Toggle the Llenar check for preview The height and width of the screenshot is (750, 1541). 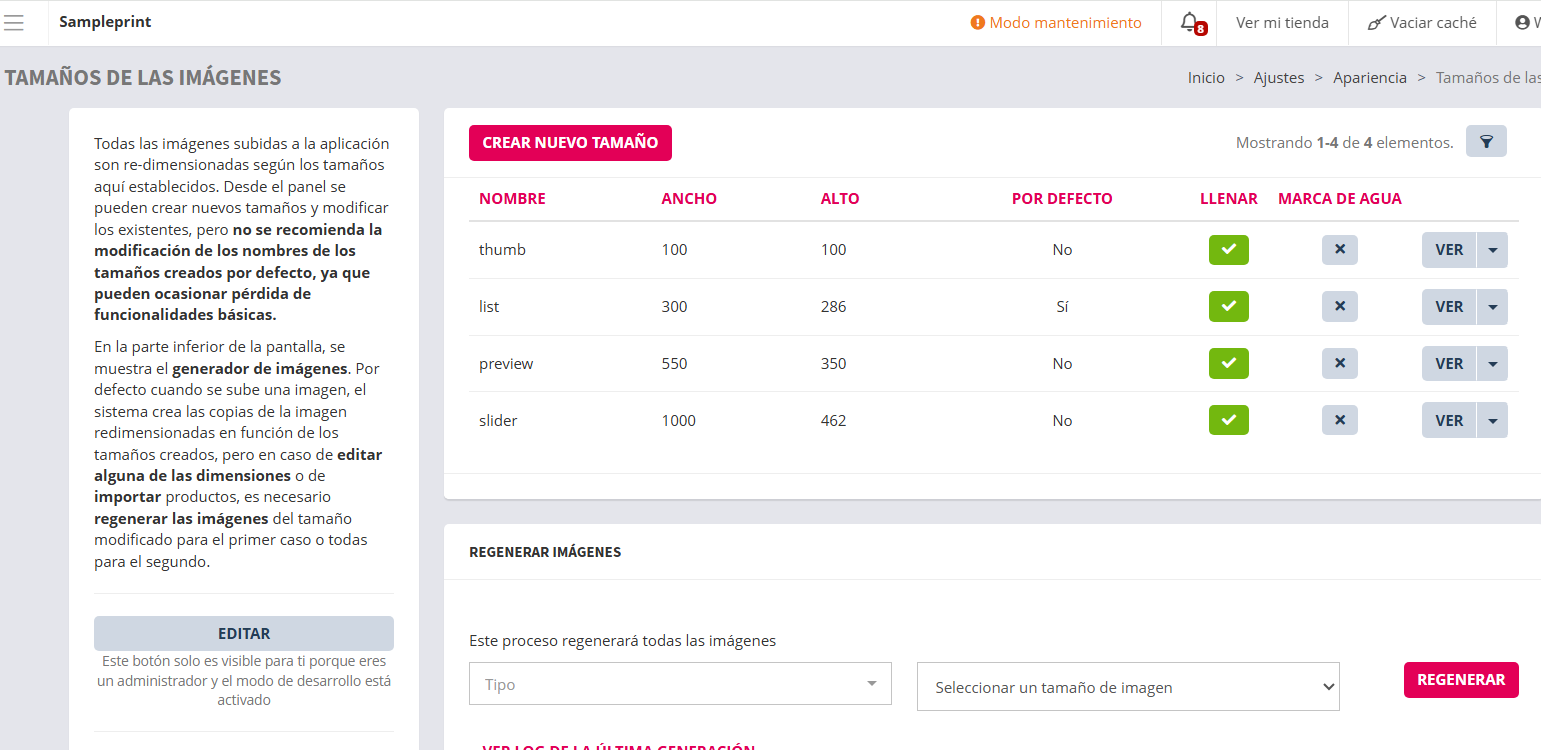[x=1228, y=364]
